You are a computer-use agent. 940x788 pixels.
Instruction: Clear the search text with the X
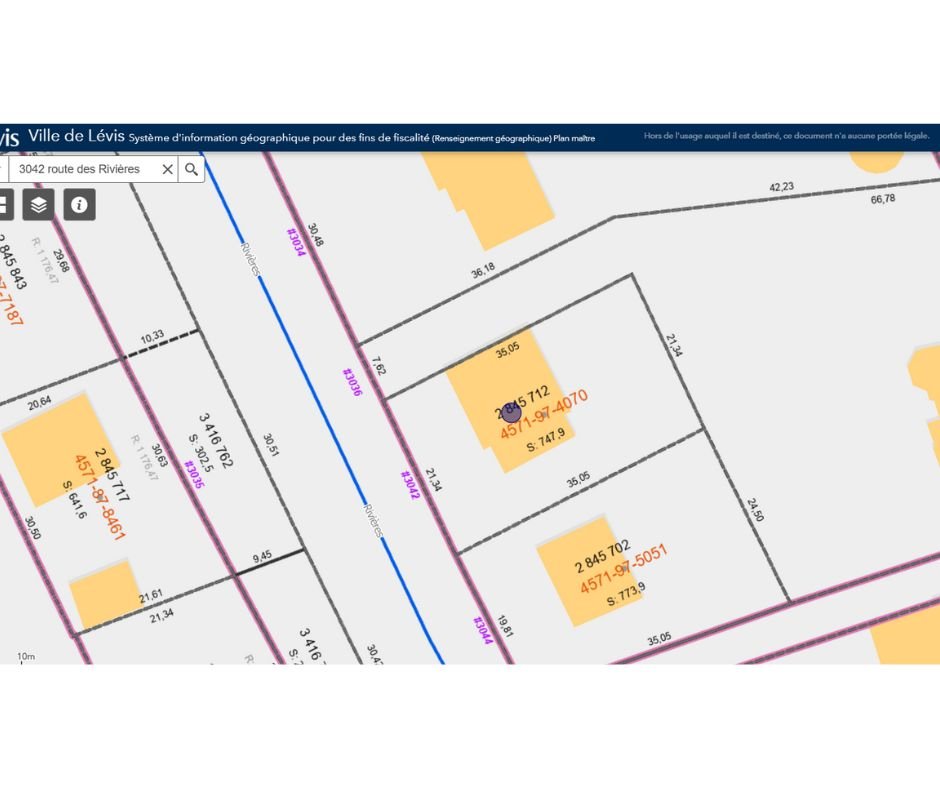tap(167, 169)
